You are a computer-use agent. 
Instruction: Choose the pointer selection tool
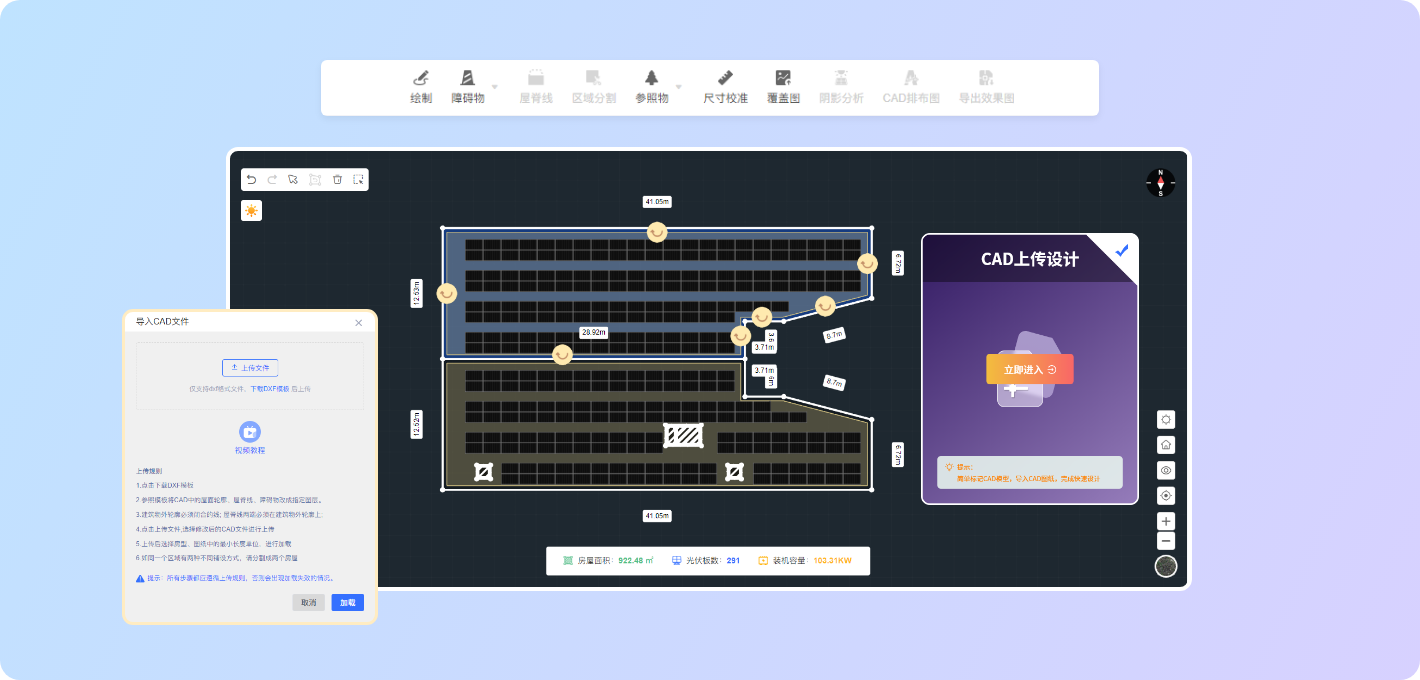click(293, 180)
